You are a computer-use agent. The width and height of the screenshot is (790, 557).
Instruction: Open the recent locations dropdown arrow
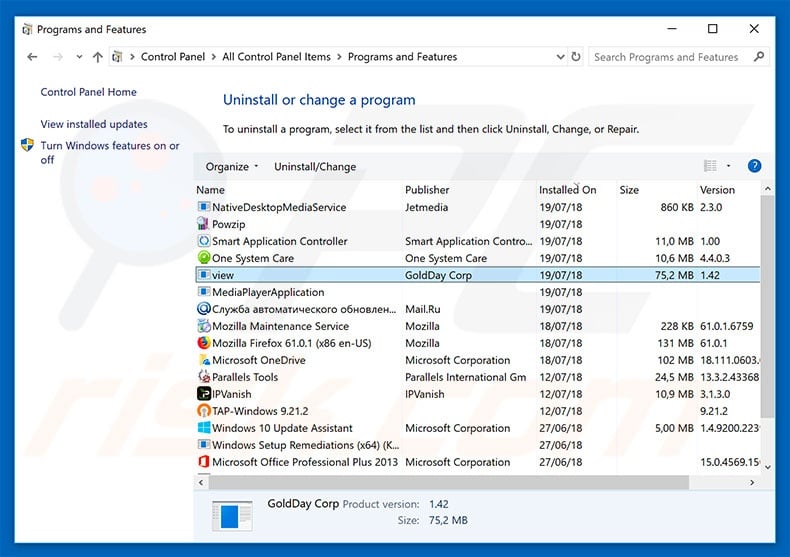79,57
